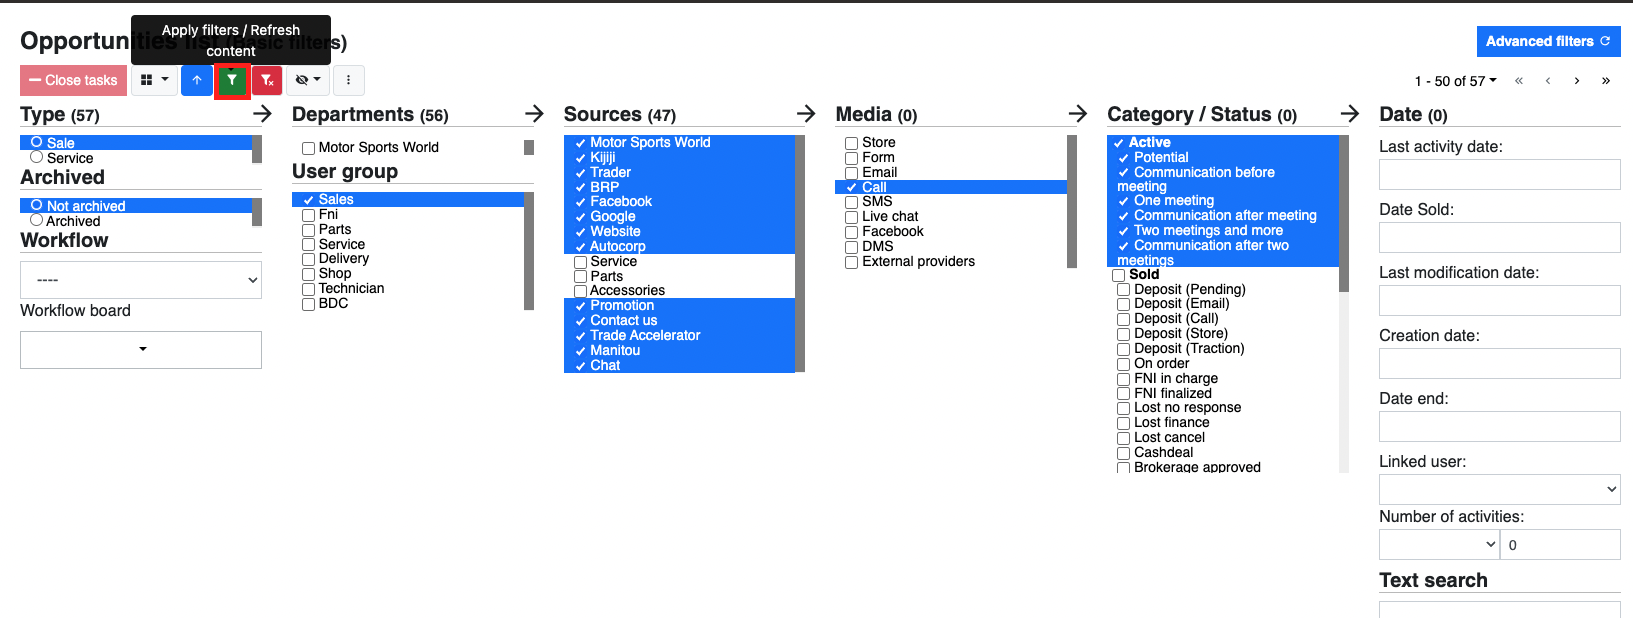The height and width of the screenshot is (618, 1633).
Task: Click the Last activity date field
Action: (x=1499, y=174)
